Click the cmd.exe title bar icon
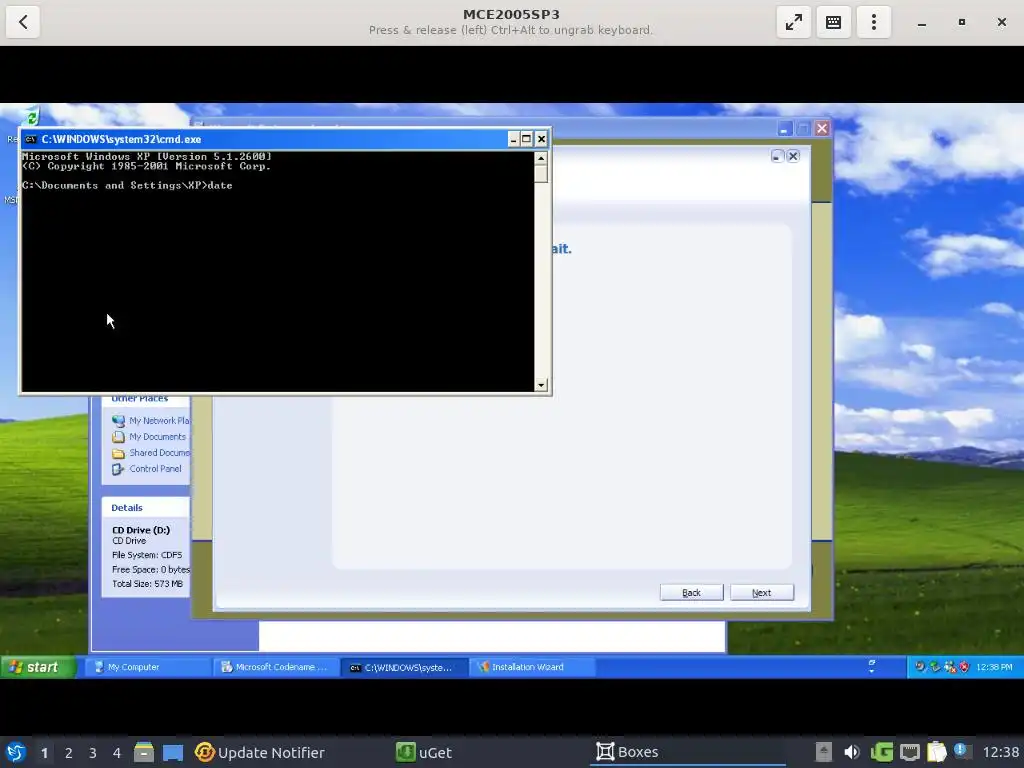 tap(30, 139)
